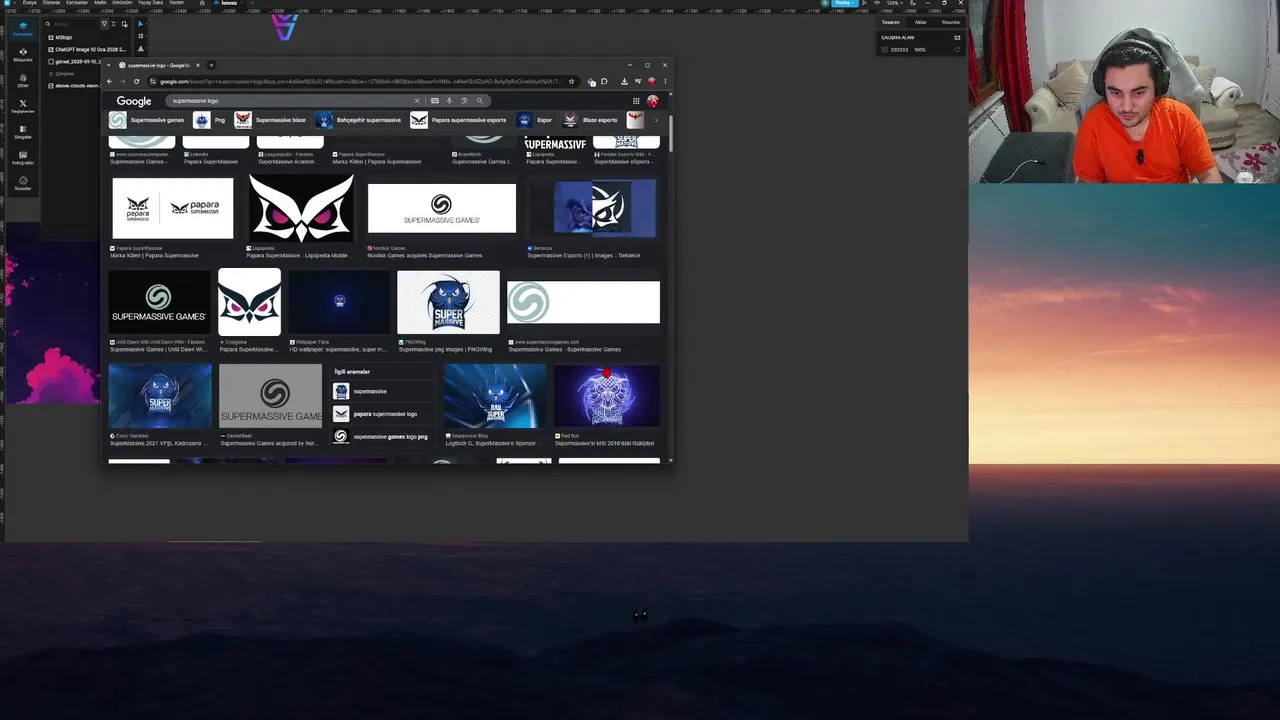Open Chrome three-dot menu
Image resolution: width=1280 pixels, height=720 pixels.
pyautogui.click(x=665, y=81)
